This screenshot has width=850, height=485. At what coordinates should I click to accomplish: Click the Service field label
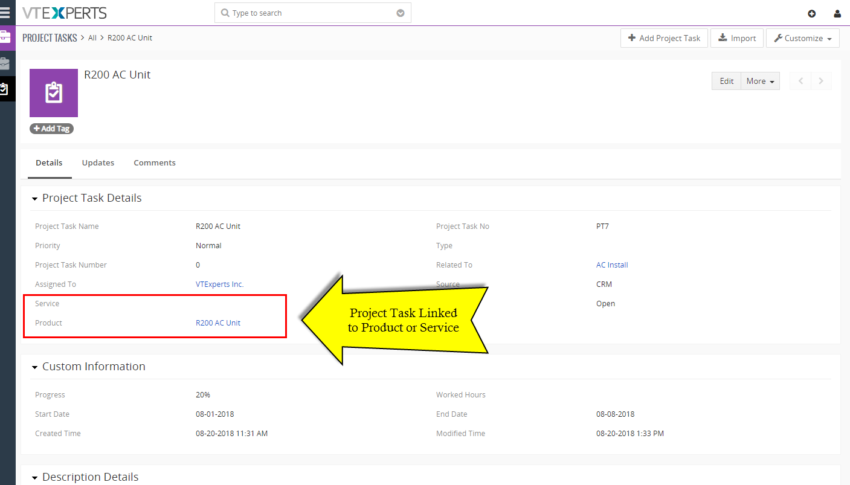[x=47, y=303]
